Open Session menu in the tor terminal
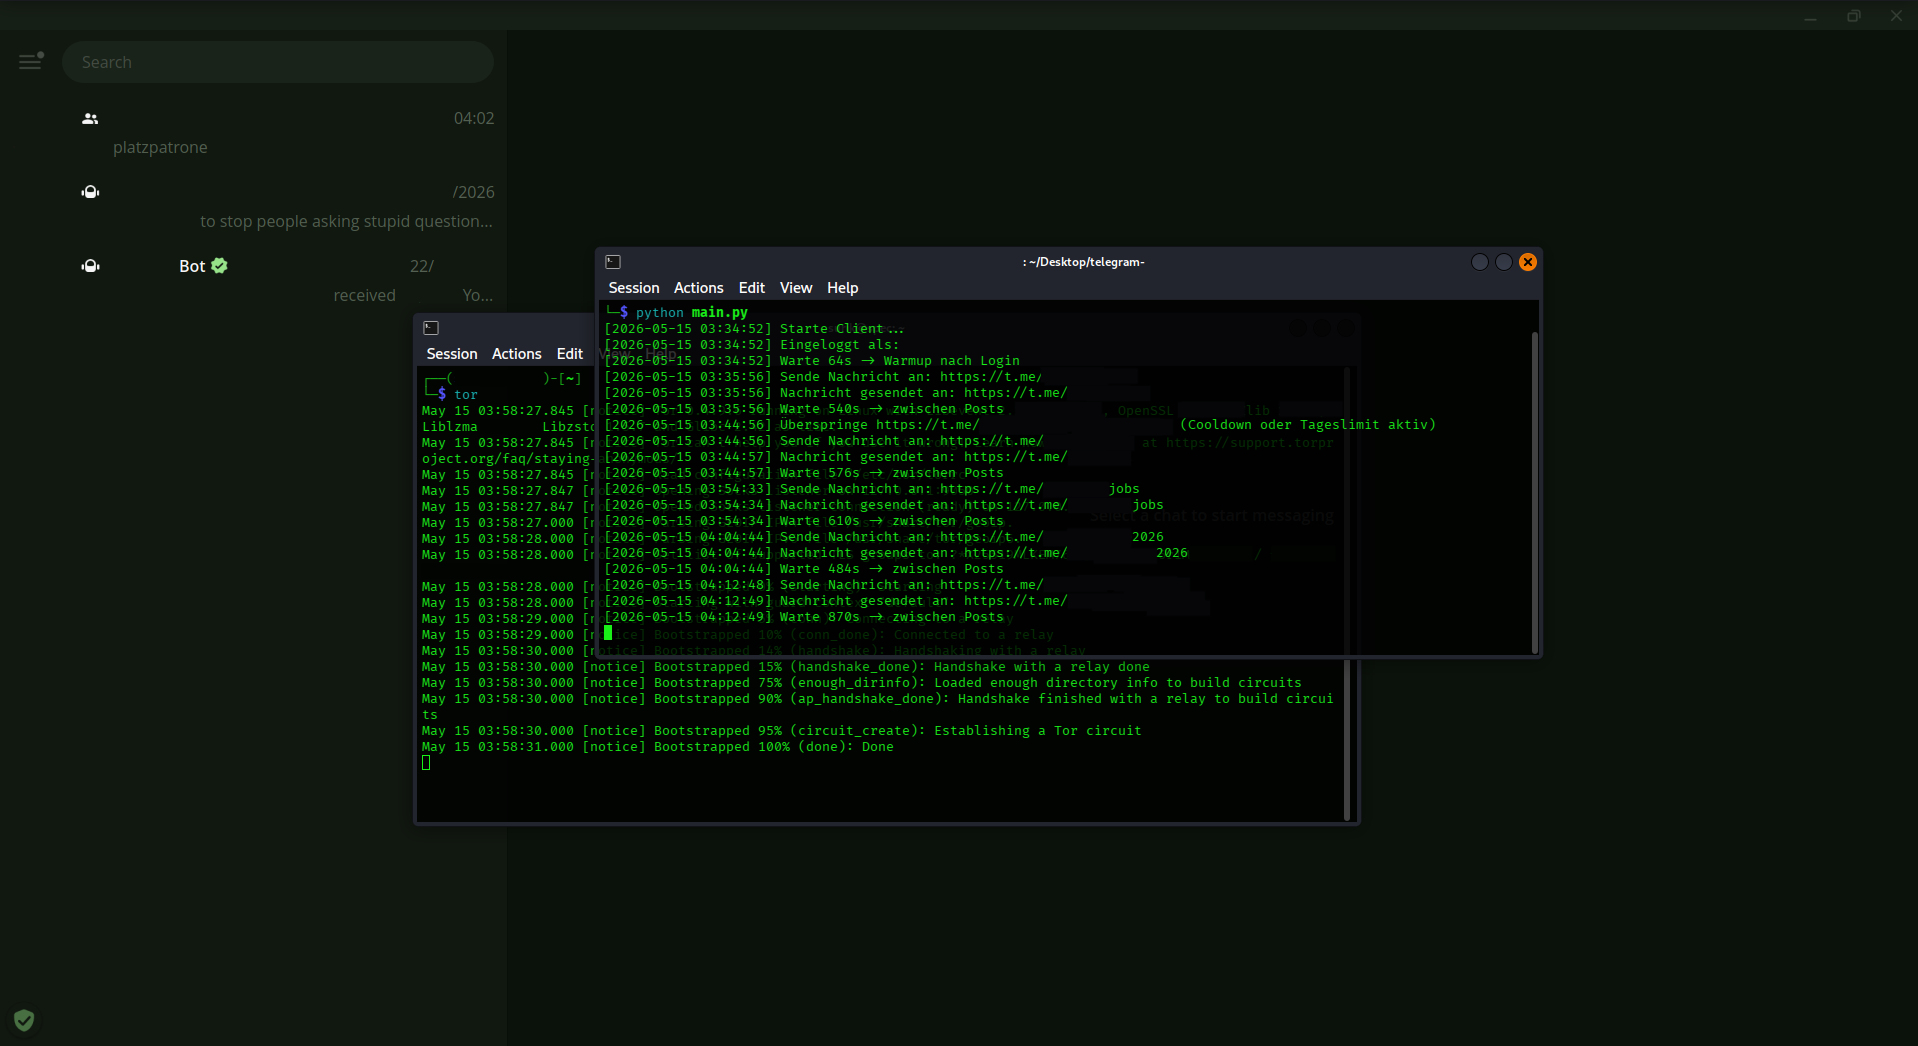Screen dimensions: 1918x1046 click(452, 354)
